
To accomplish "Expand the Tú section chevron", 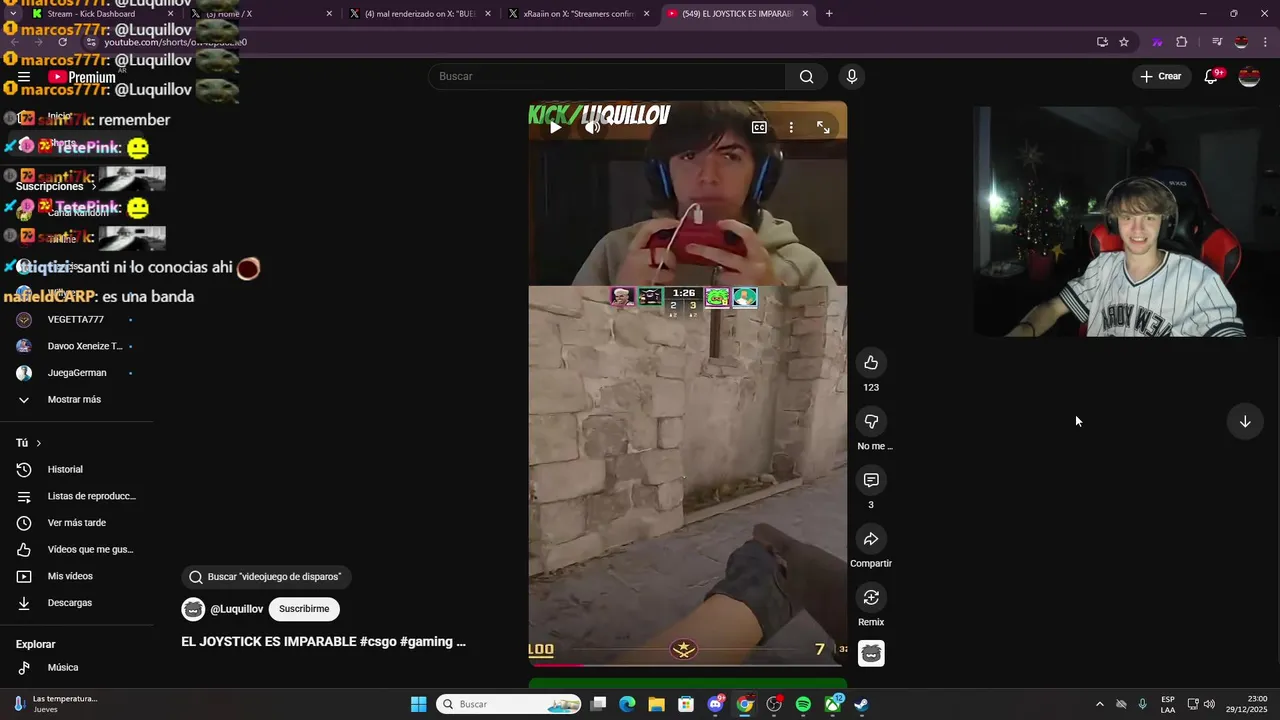I will click(x=38, y=443).
